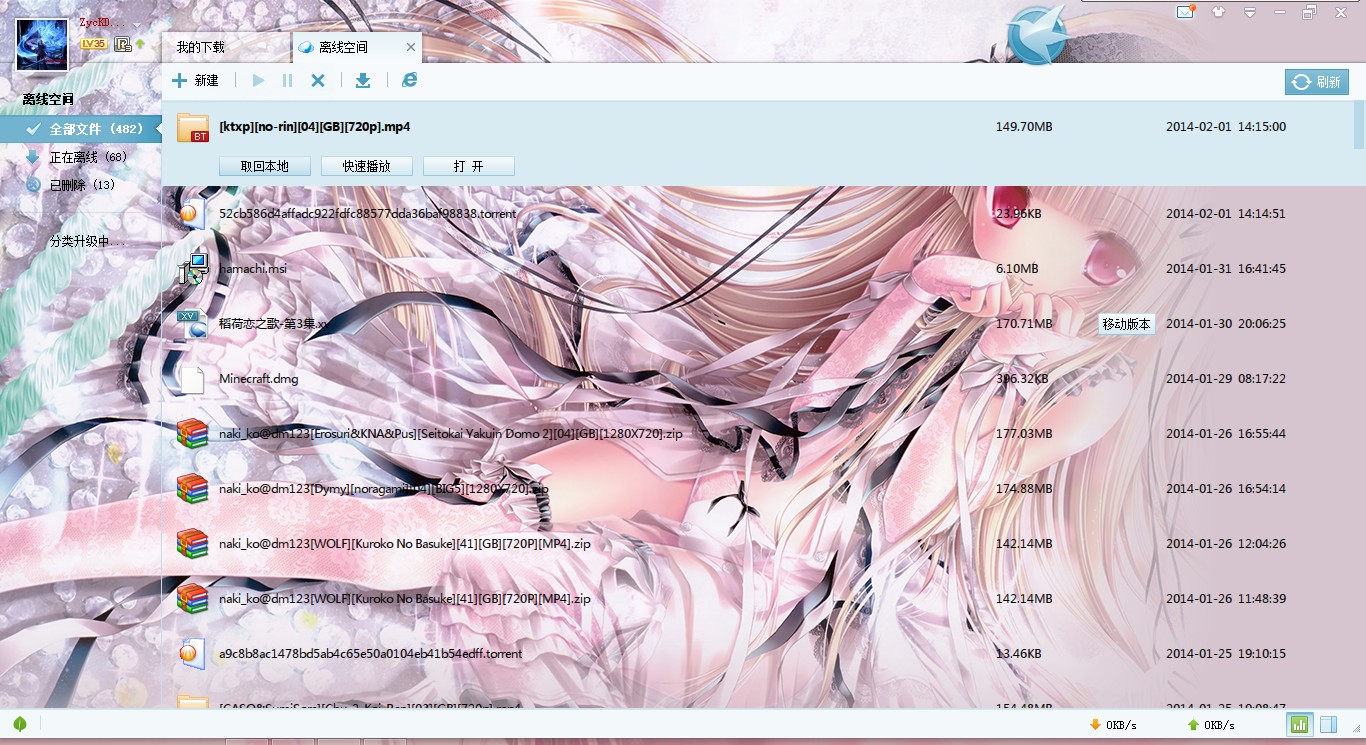
Task: Click the member badge icon next to LV35
Action: pyautogui.click(x=122, y=44)
